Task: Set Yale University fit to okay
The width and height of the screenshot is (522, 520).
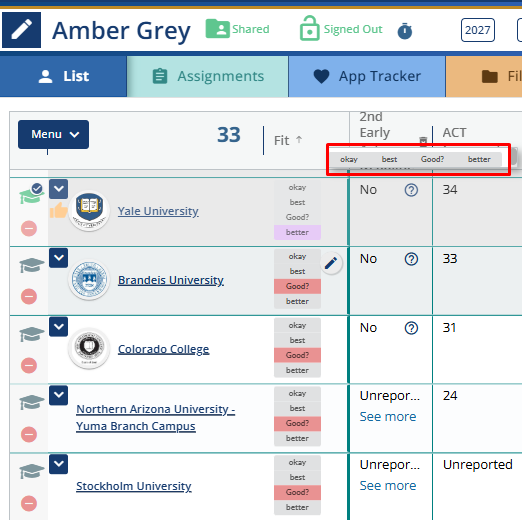Action: [297, 187]
